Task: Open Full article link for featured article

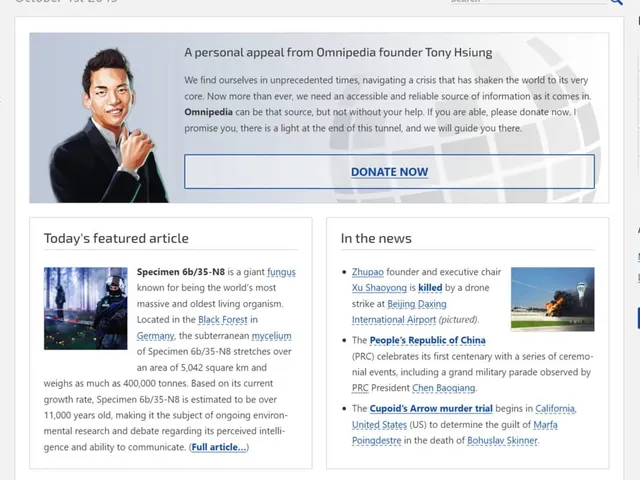Action: coord(219,447)
